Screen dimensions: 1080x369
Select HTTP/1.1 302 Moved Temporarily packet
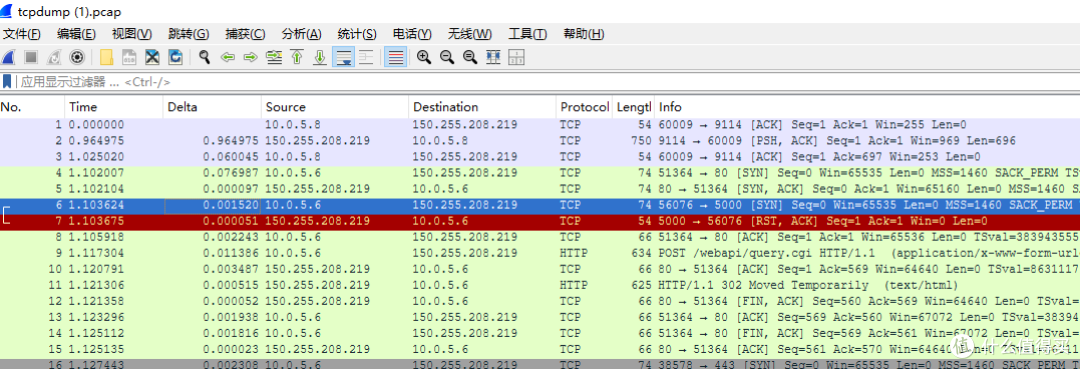pyautogui.click(x=540, y=285)
